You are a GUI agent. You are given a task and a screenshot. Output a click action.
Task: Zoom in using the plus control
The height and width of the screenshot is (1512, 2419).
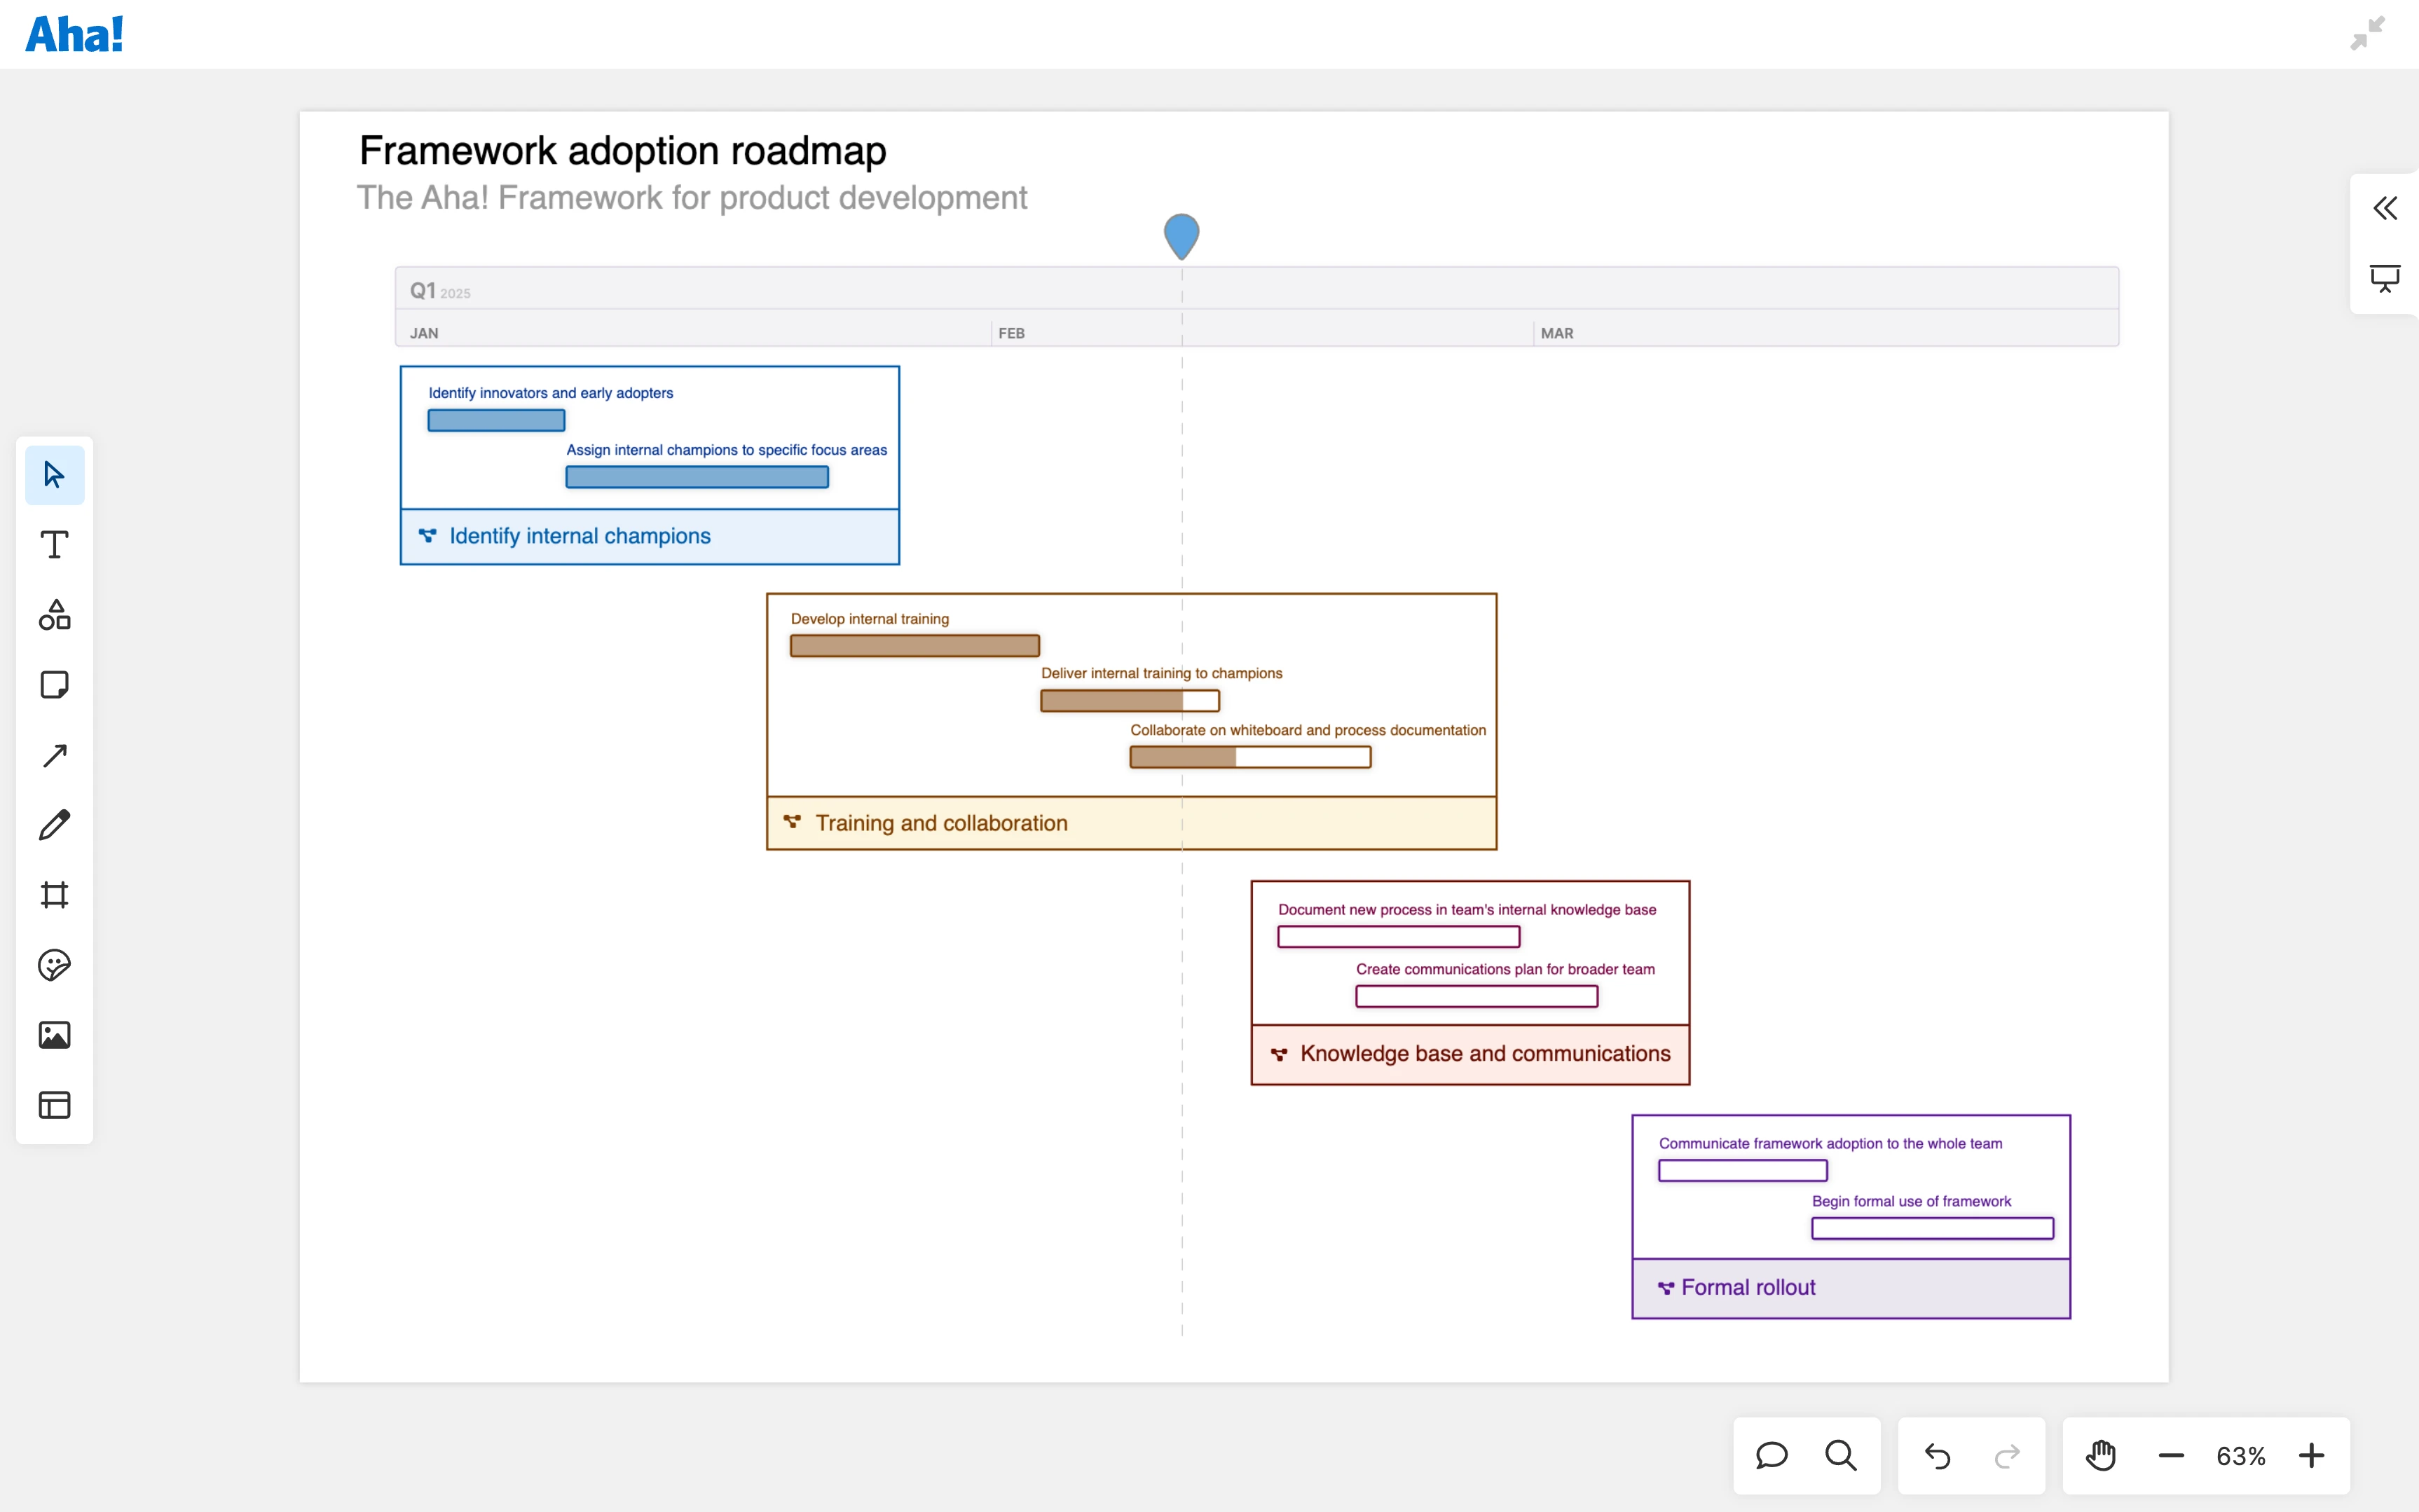point(2311,1456)
